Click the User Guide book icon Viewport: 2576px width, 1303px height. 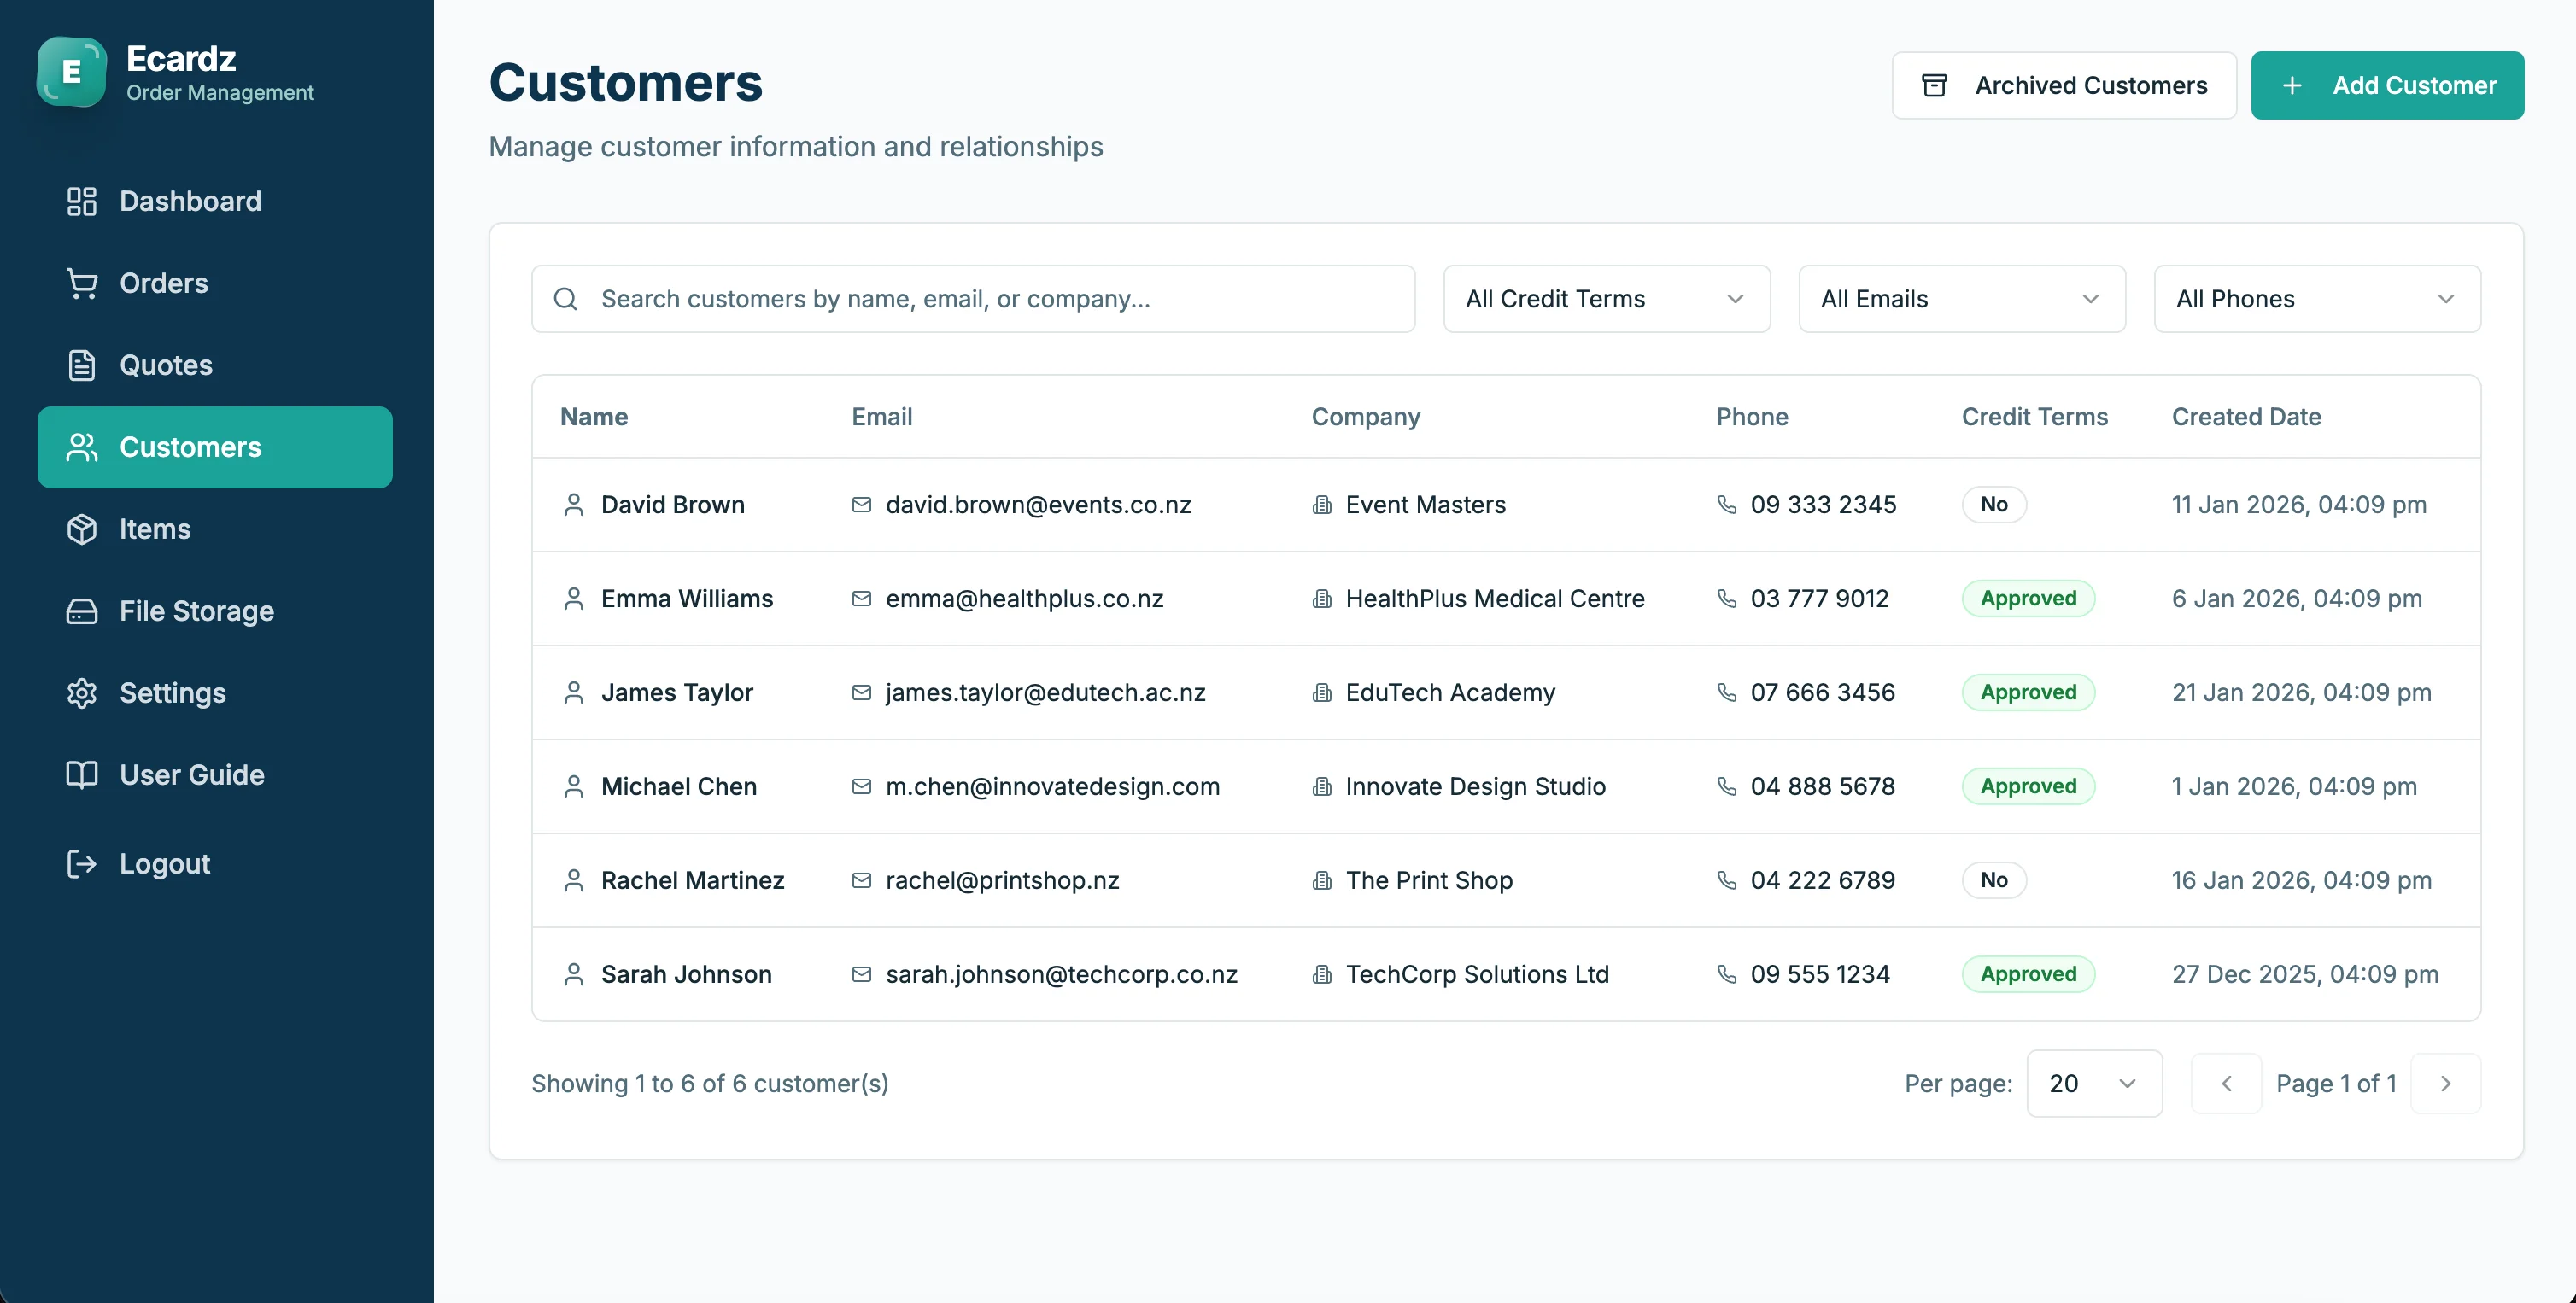pyautogui.click(x=82, y=775)
